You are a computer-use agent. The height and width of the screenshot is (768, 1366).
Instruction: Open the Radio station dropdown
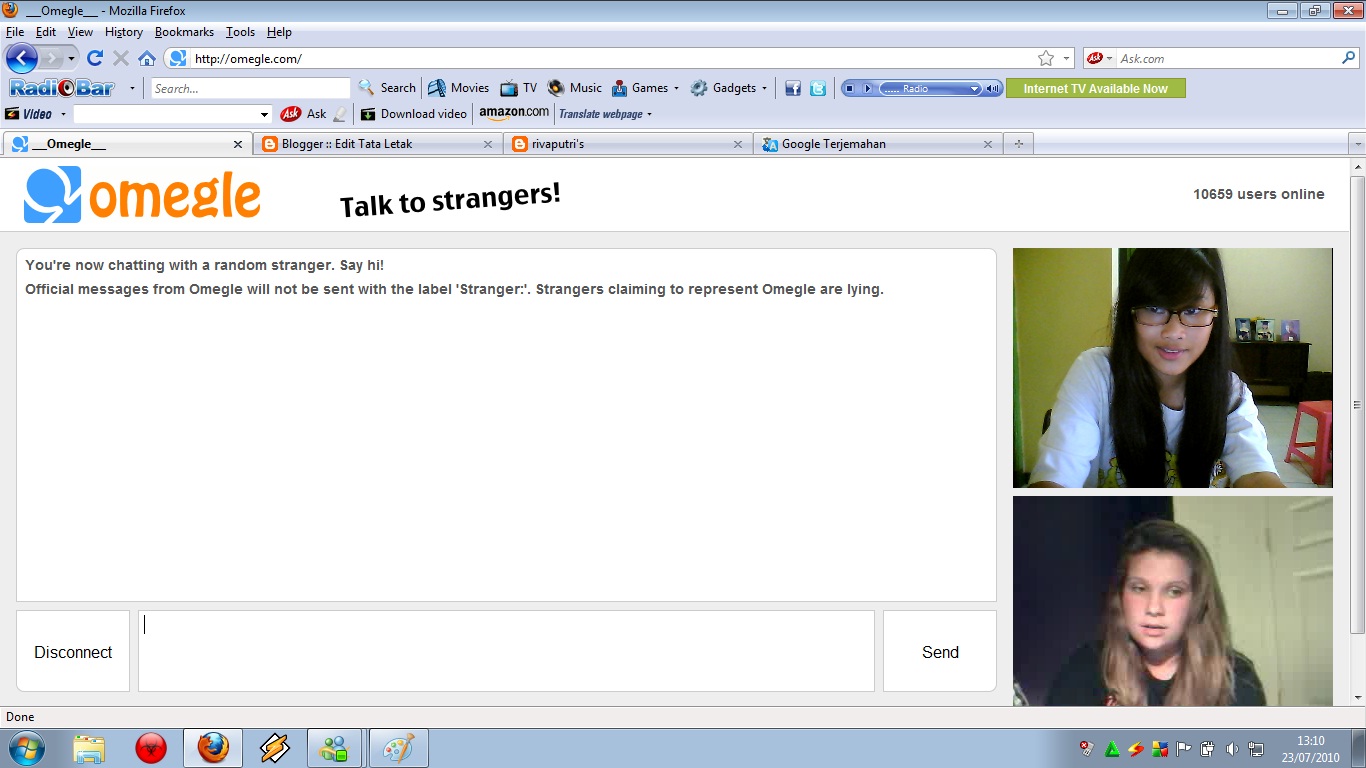[x=975, y=88]
